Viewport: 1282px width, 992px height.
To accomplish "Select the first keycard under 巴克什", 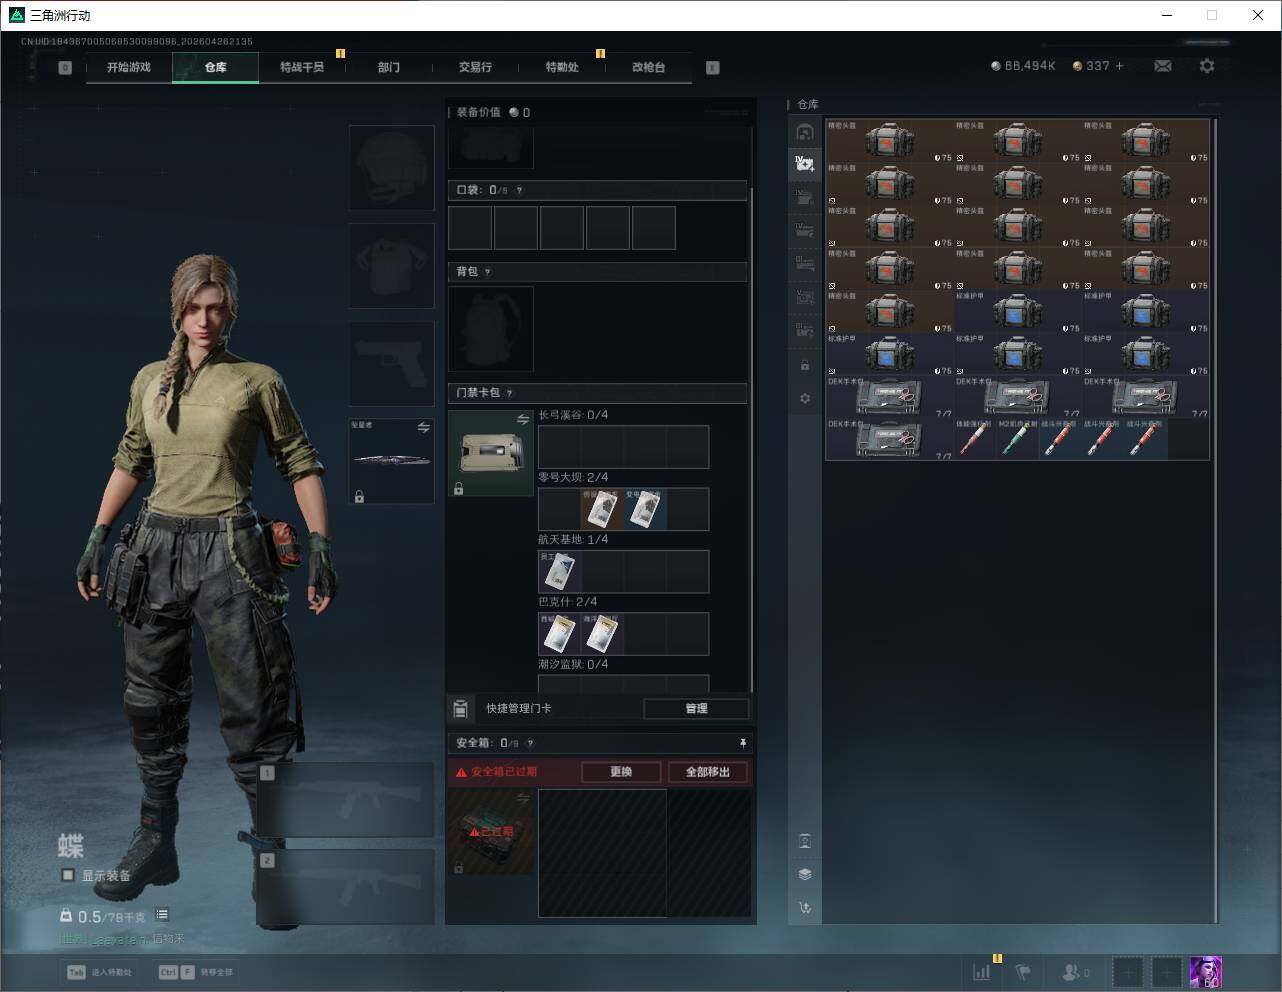I will coord(559,634).
